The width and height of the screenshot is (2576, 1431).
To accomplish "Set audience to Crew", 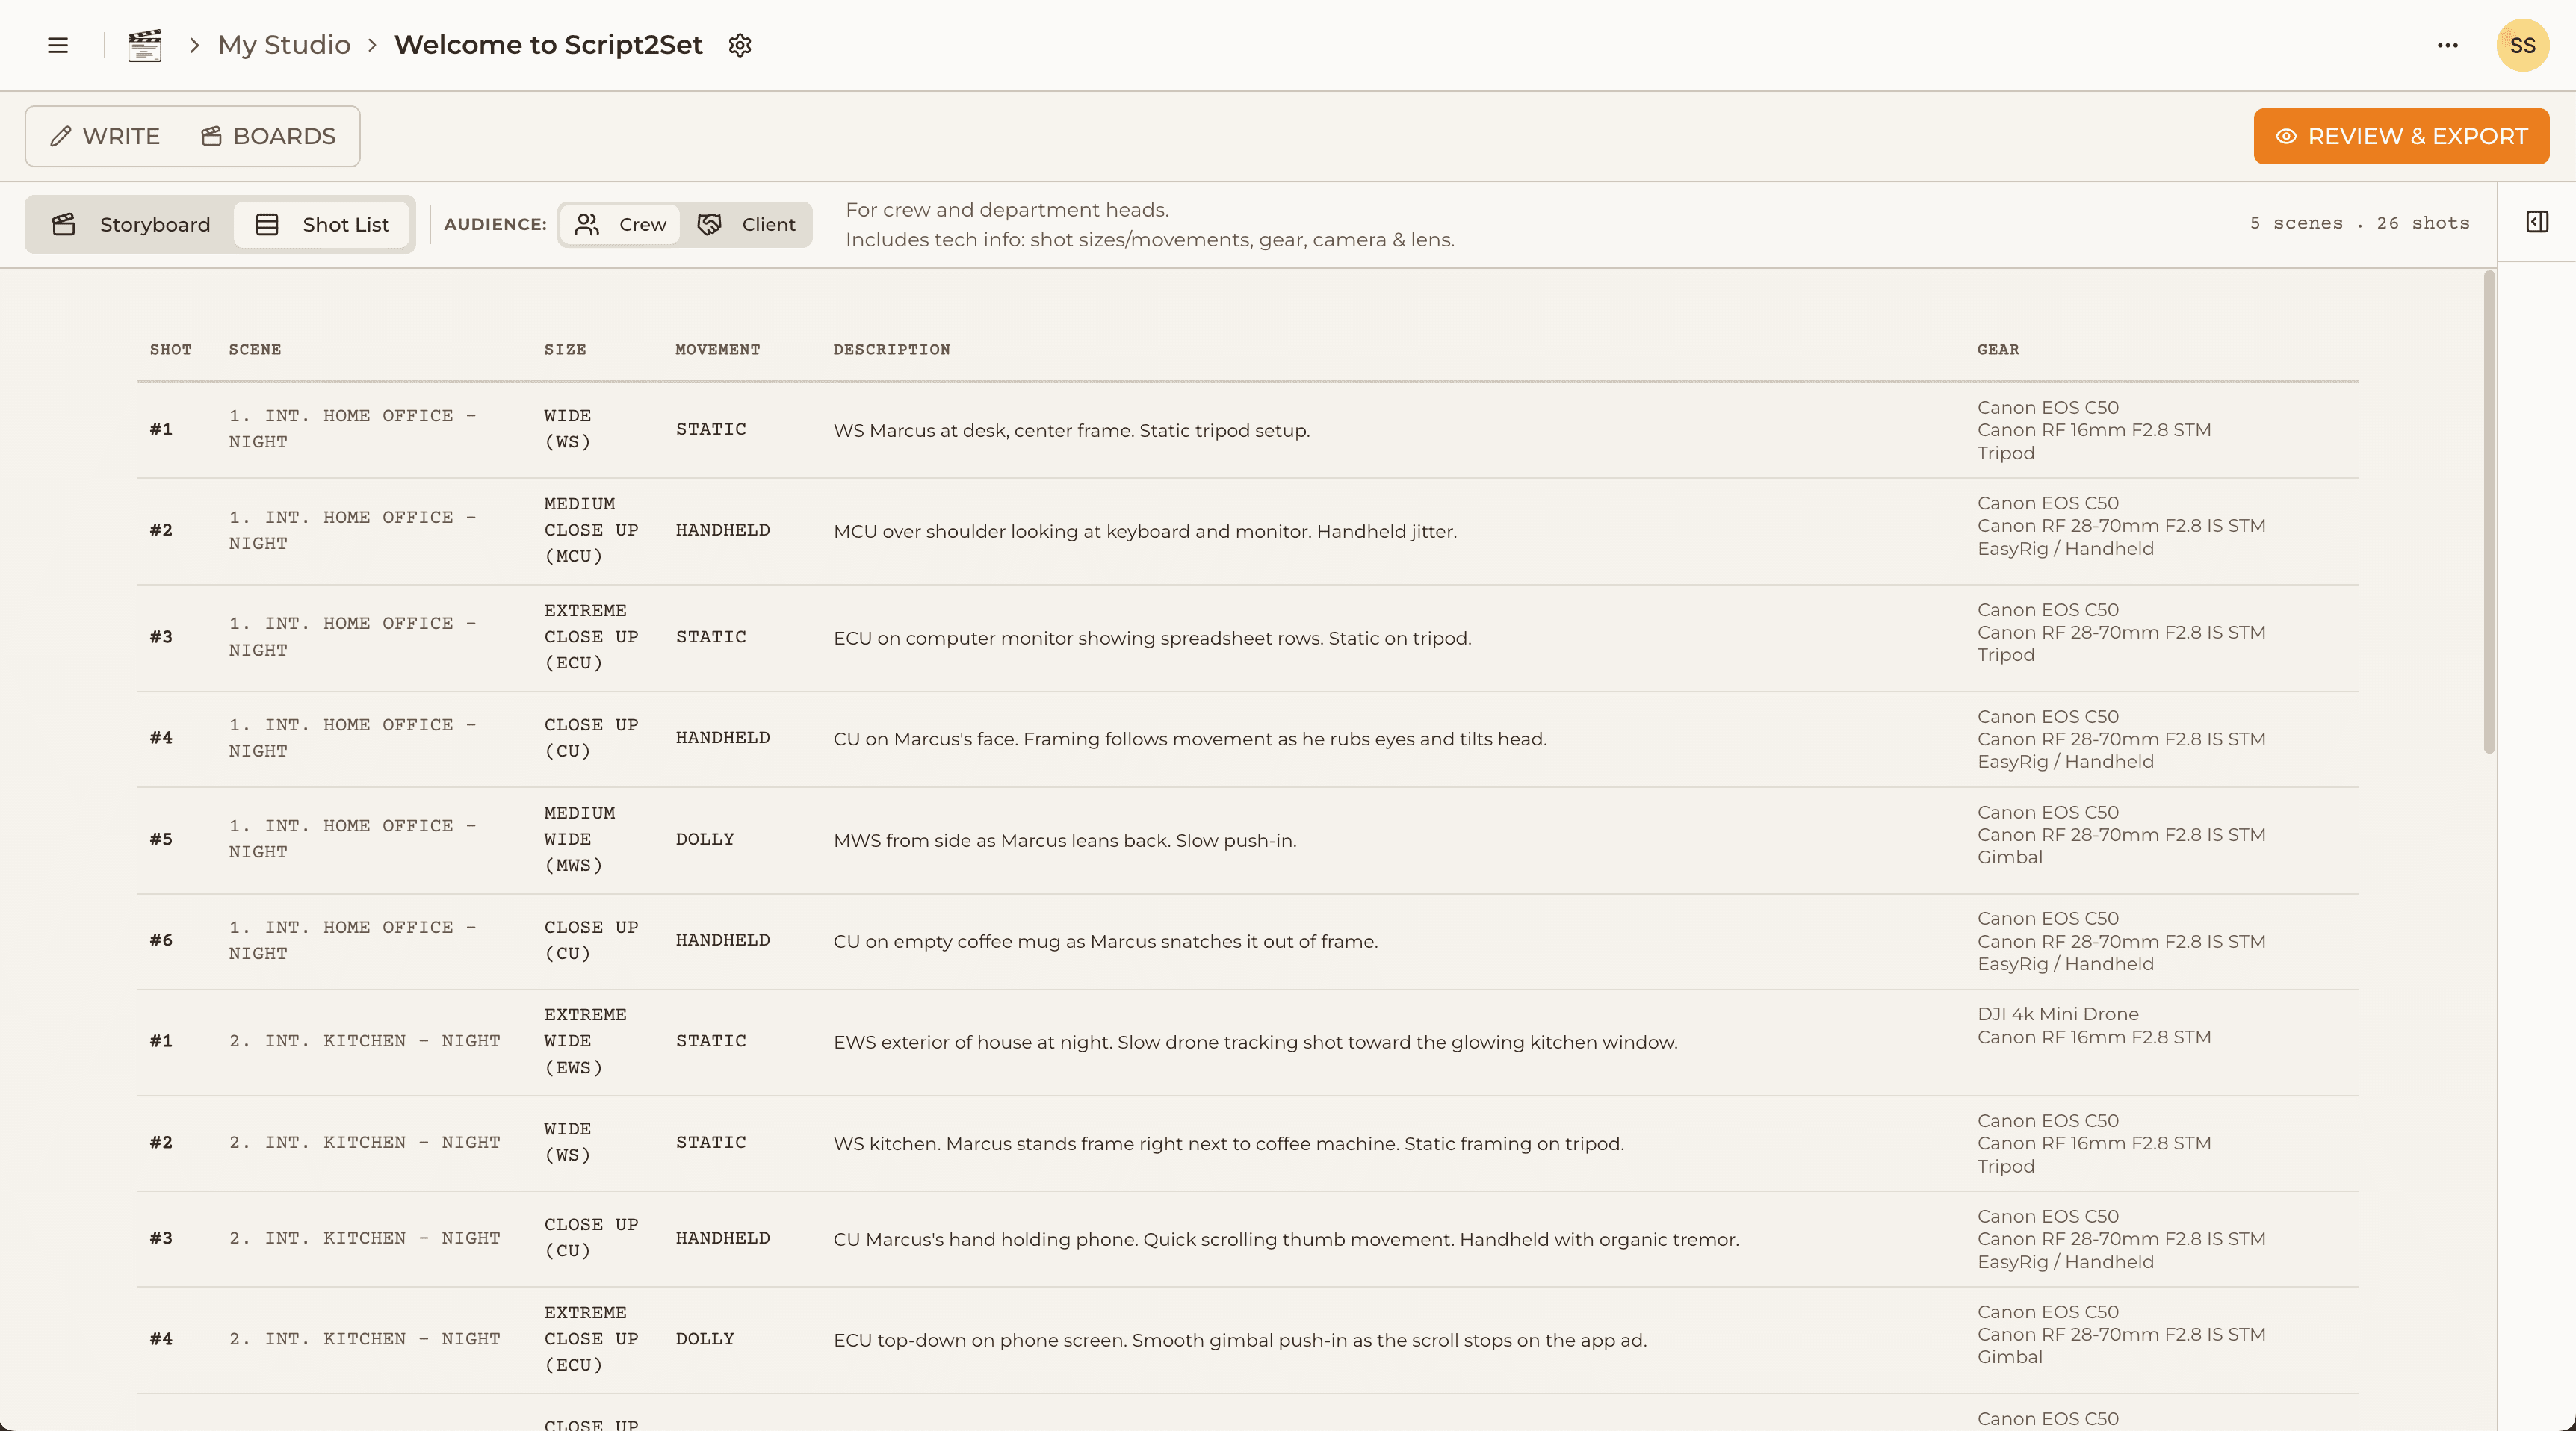I will pos(620,224).
